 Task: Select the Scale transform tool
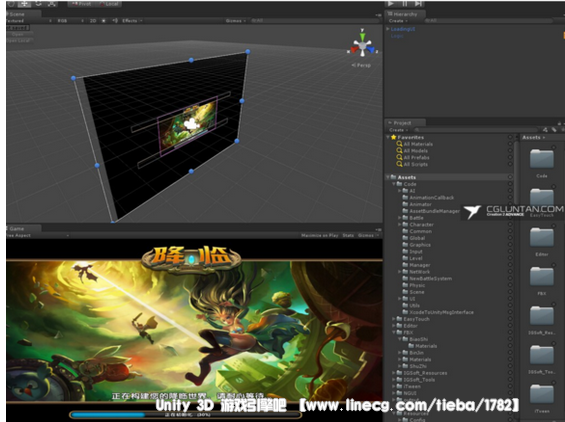tap(52, 3)
